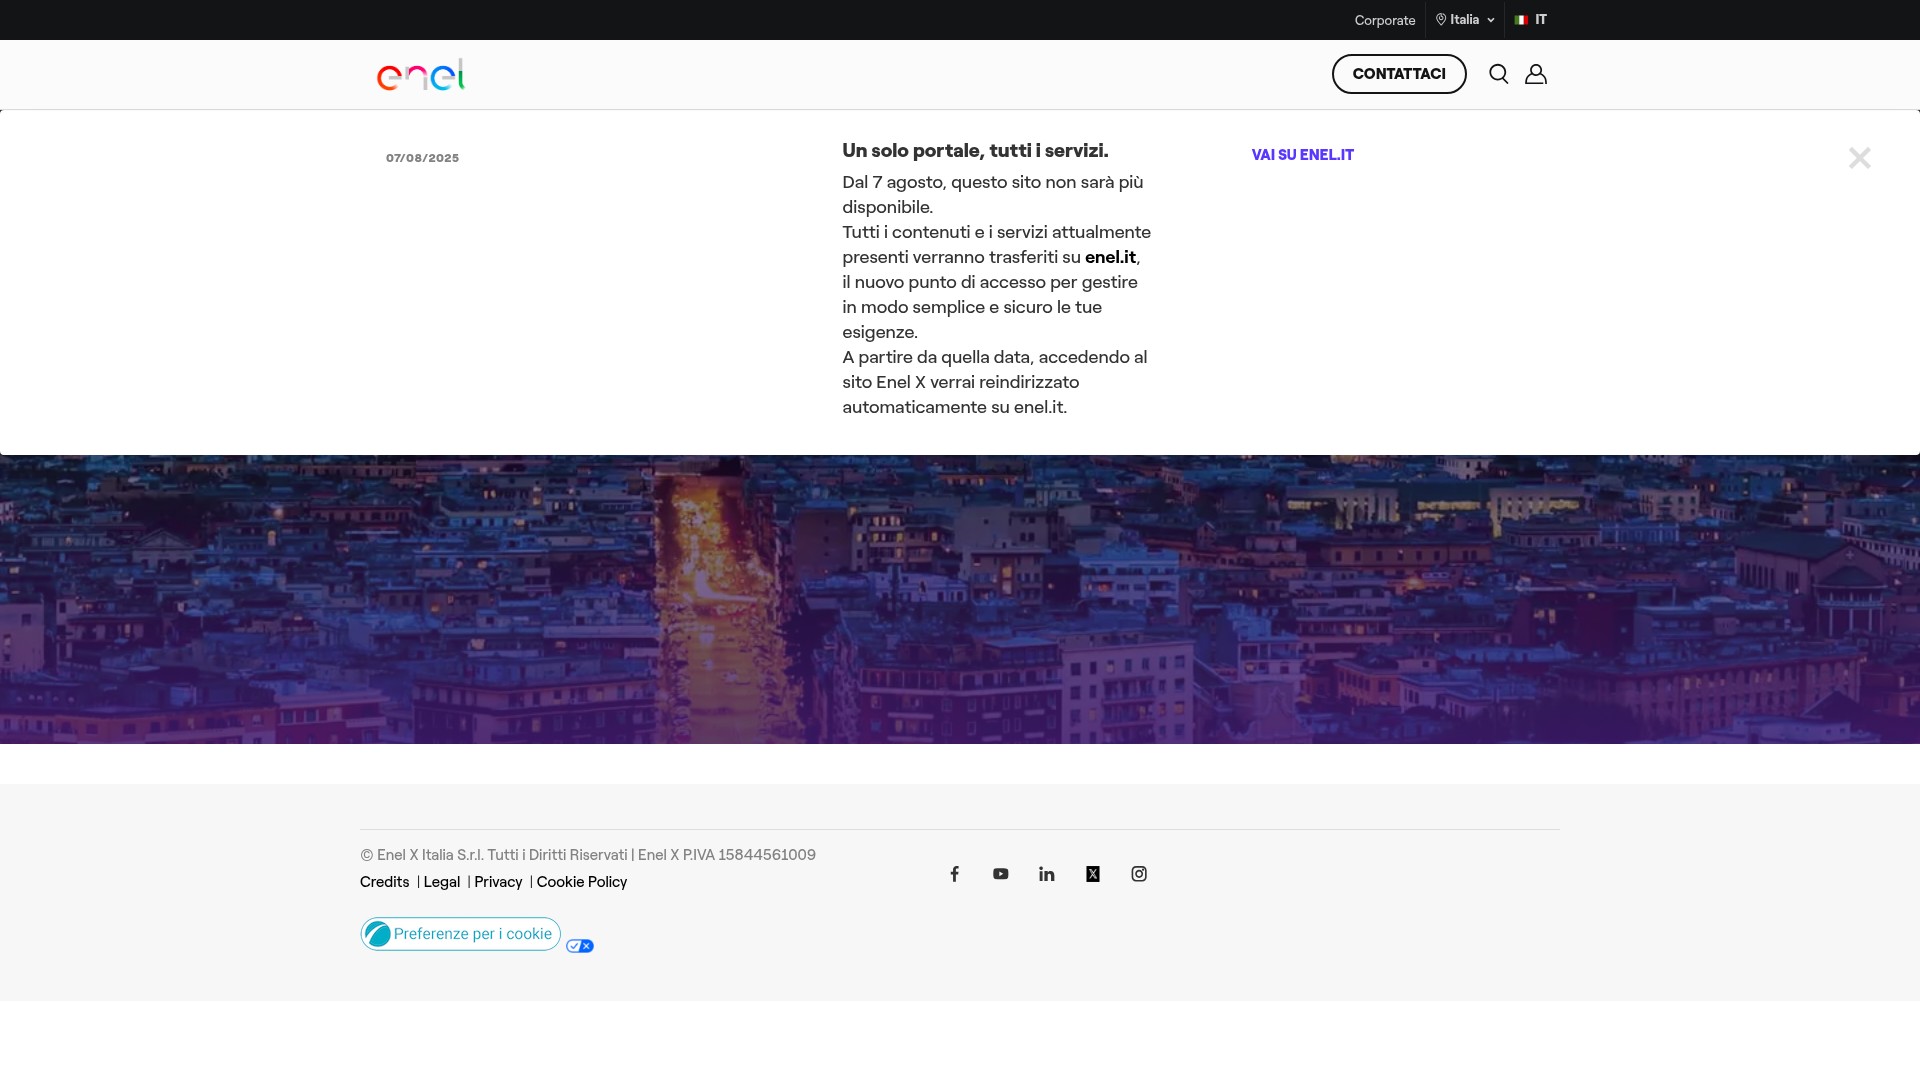Open the Privacy footer link
This screenshot has width=1920, height=1080.
point(498,882)
